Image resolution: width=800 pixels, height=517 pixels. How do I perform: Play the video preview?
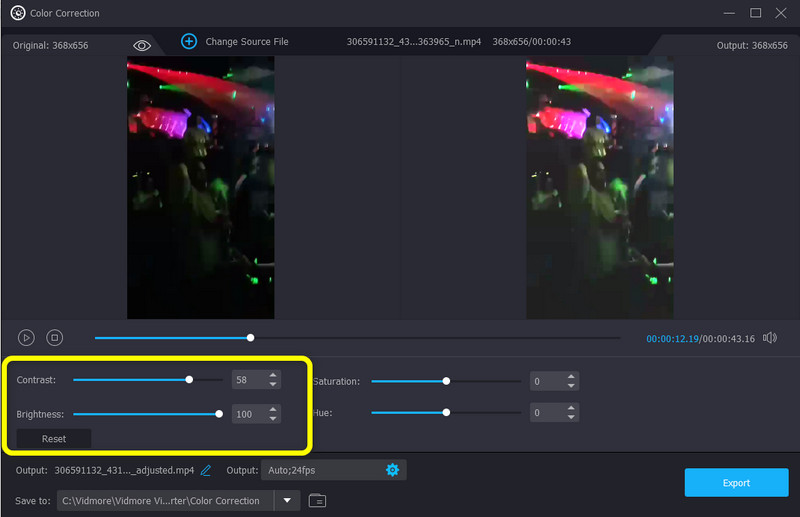(x=26, y=337)
